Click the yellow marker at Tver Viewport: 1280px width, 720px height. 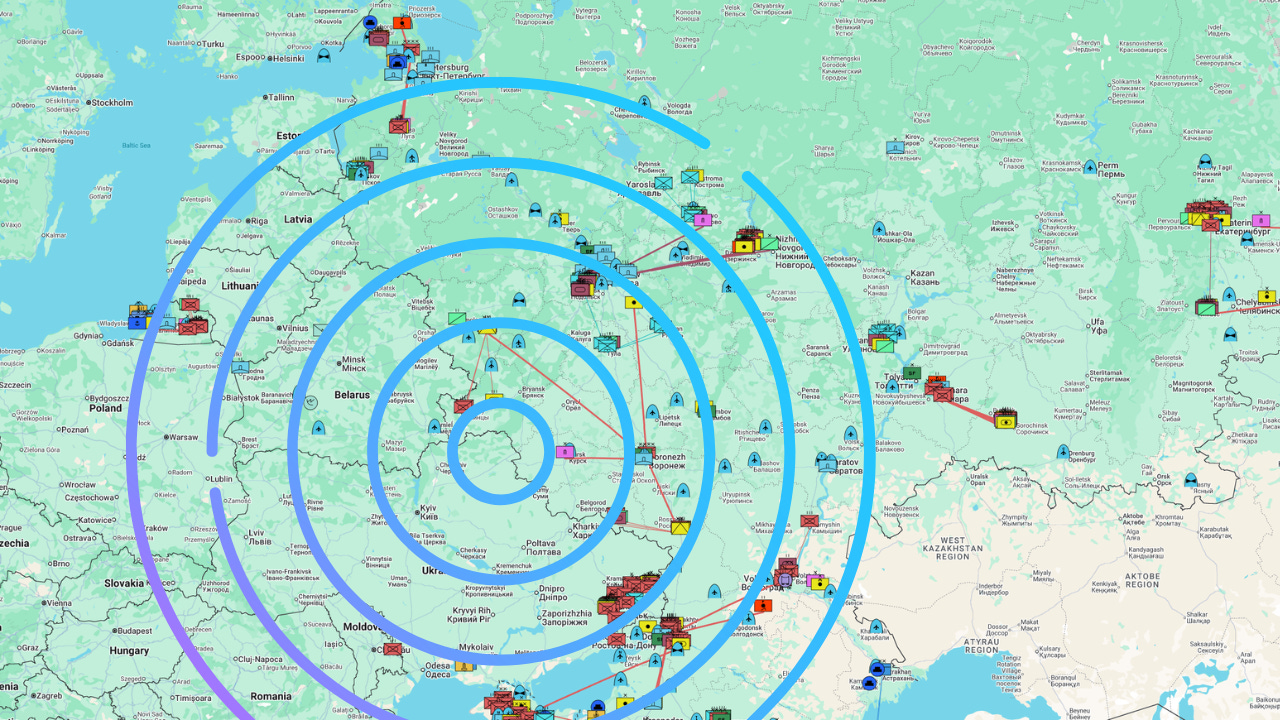point(562,217)
